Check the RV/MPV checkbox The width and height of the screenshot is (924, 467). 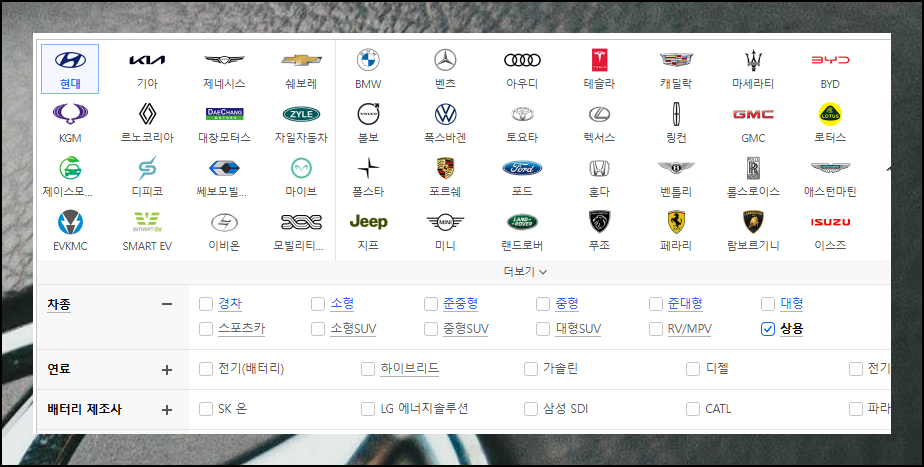coord(655,329)
